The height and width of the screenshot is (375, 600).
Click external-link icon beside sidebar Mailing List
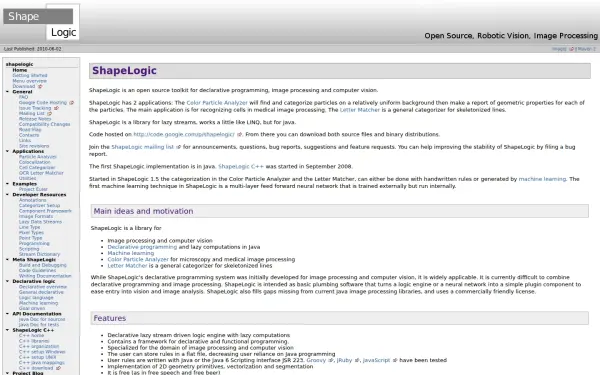click(x=49, y=114)
